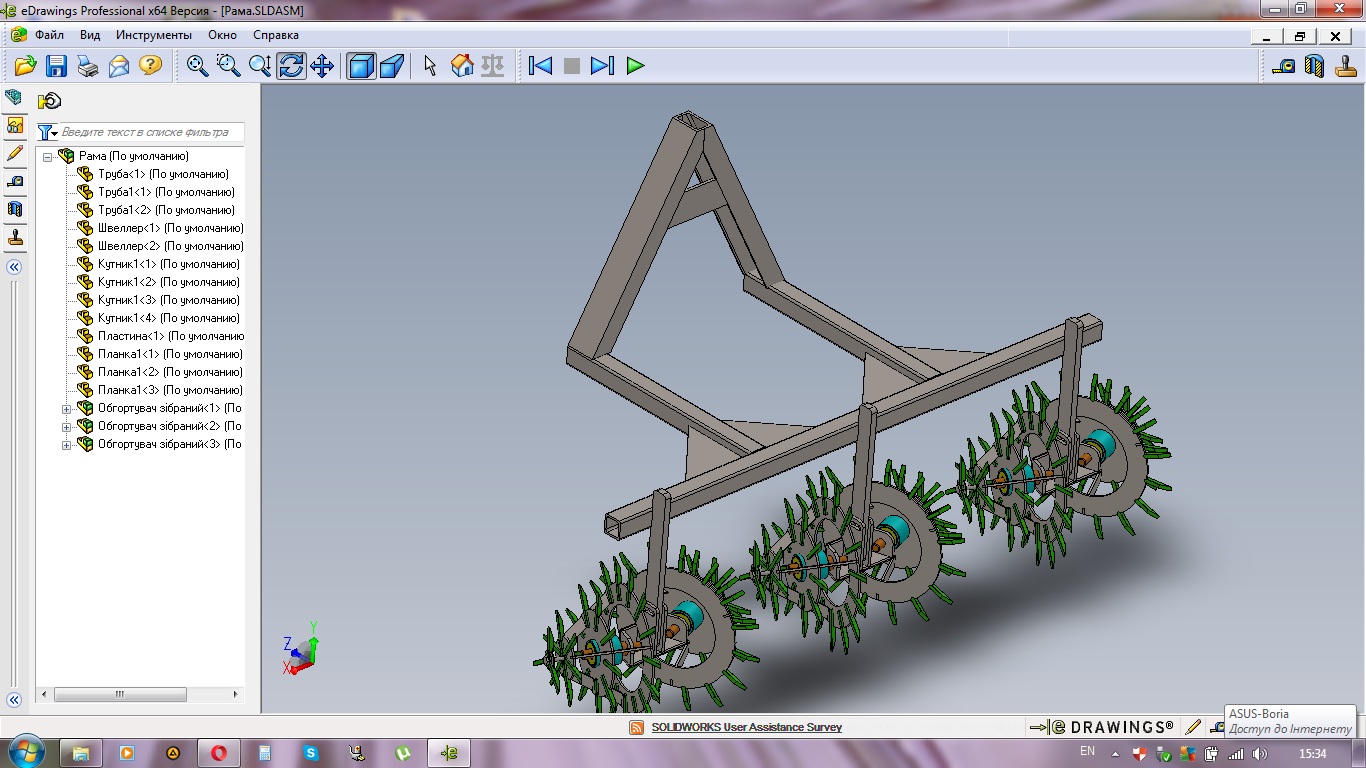Expand Обгортувач зібраний<3> node
1366x768 pixels.
(x=67, y=444)
